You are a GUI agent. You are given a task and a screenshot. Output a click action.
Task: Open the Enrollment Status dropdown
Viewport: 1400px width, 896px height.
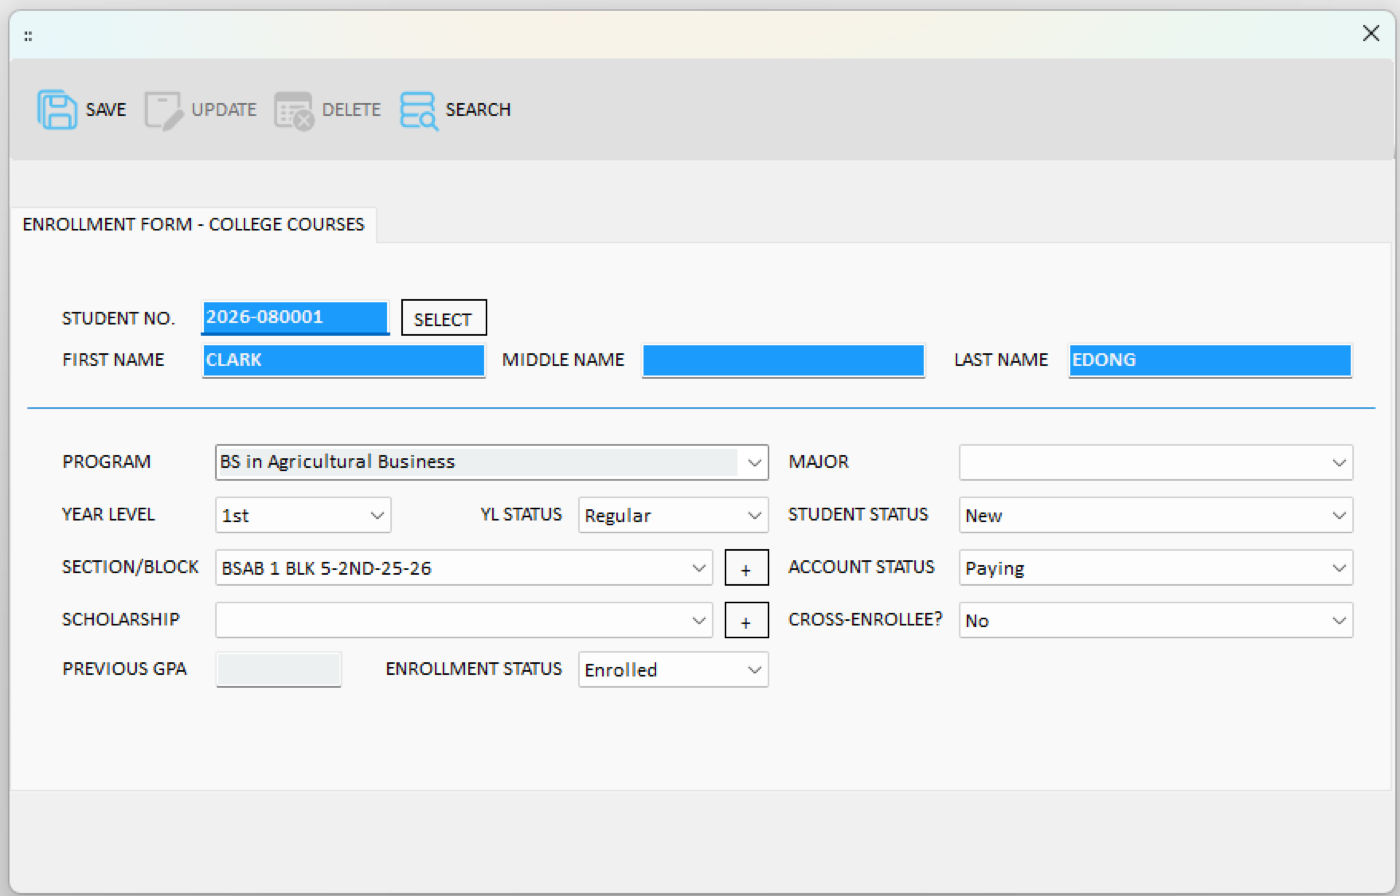tap(673, 670)
